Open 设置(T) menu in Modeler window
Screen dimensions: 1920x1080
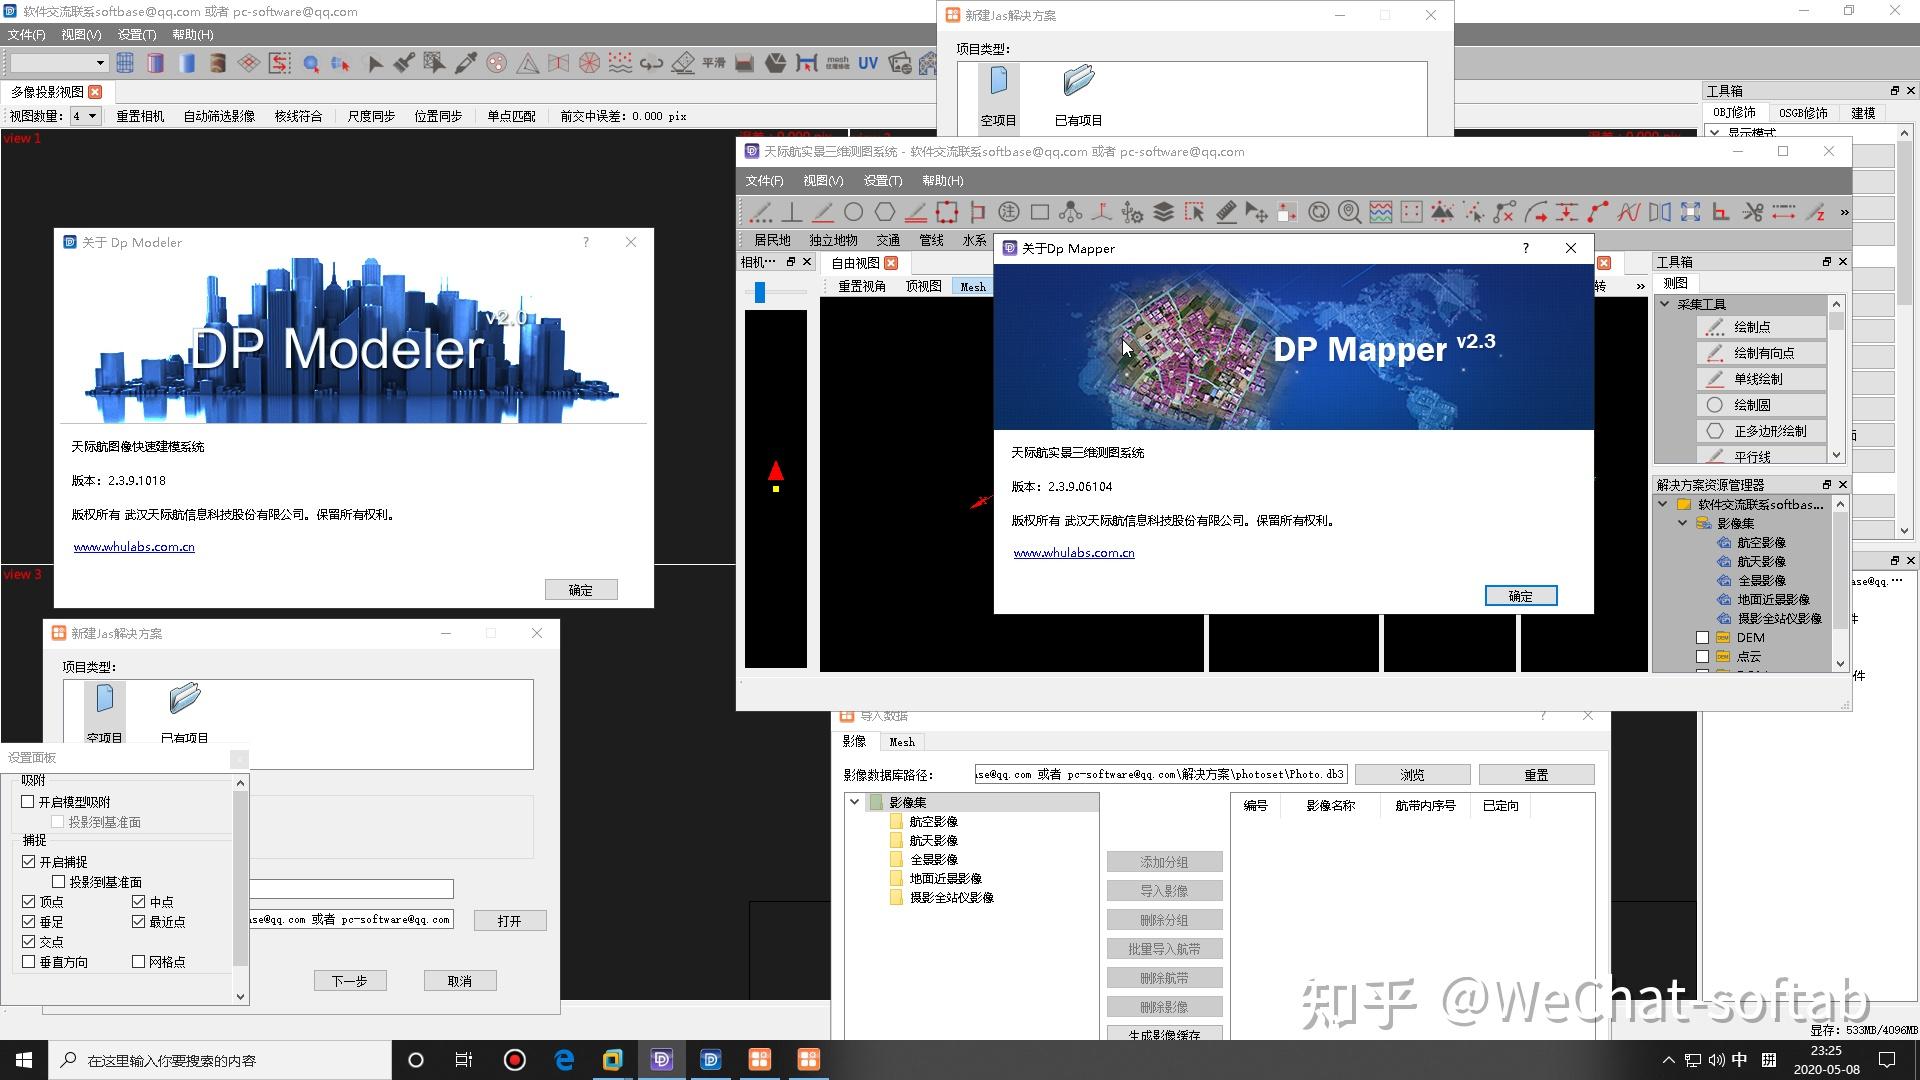(x=137, y=35)
